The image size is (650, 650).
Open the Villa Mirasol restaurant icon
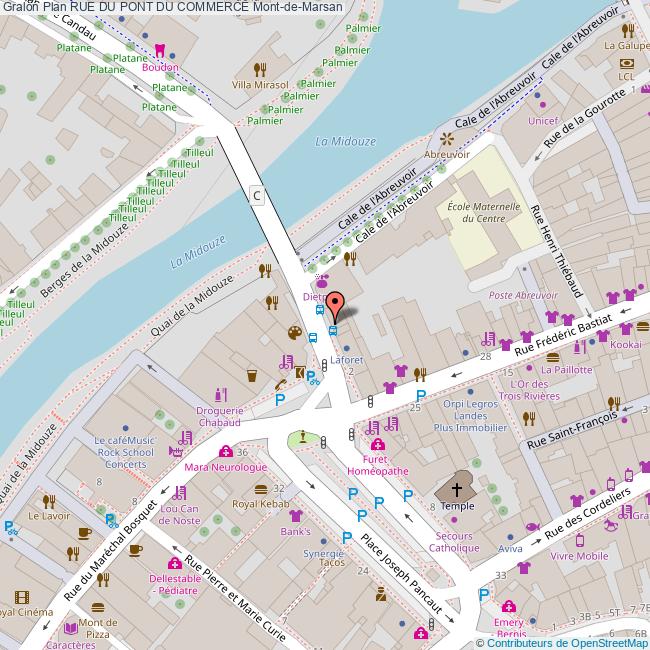pos(260,69)
